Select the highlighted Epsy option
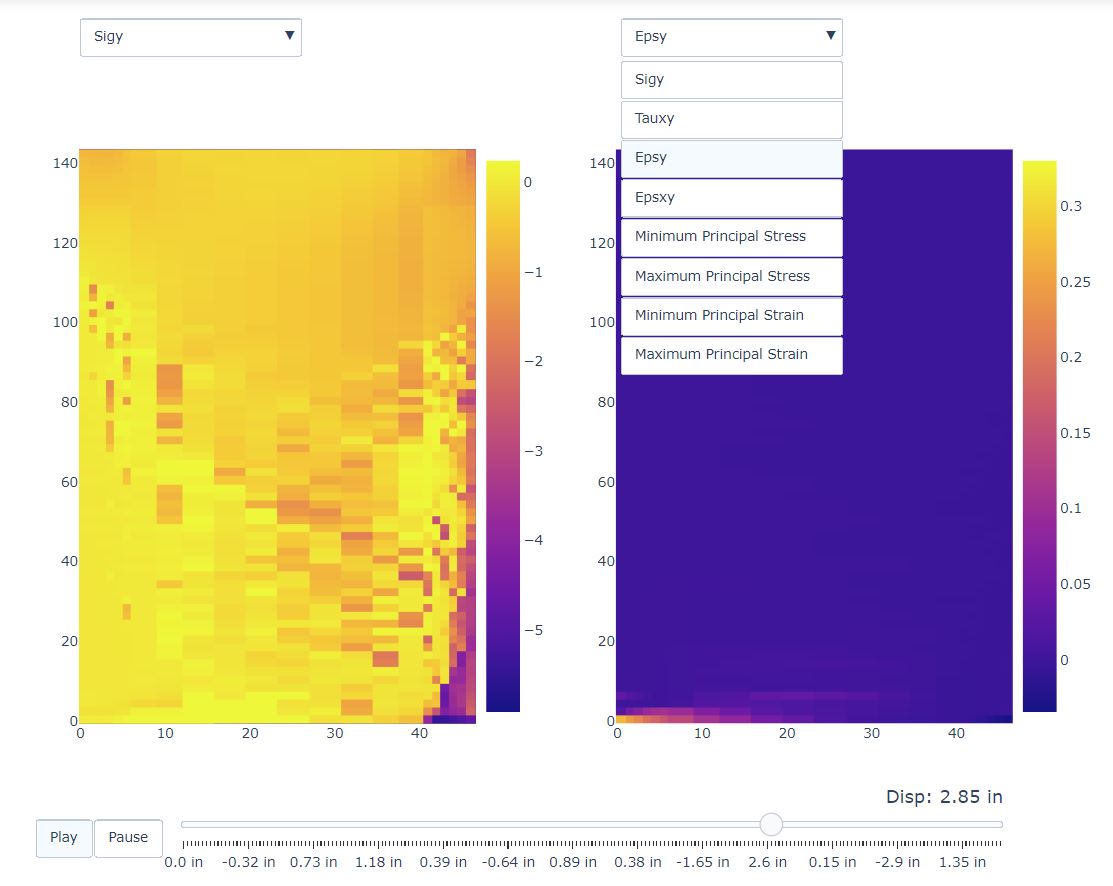The width and height of the screenshot is (1113, 886). (731, 158)
